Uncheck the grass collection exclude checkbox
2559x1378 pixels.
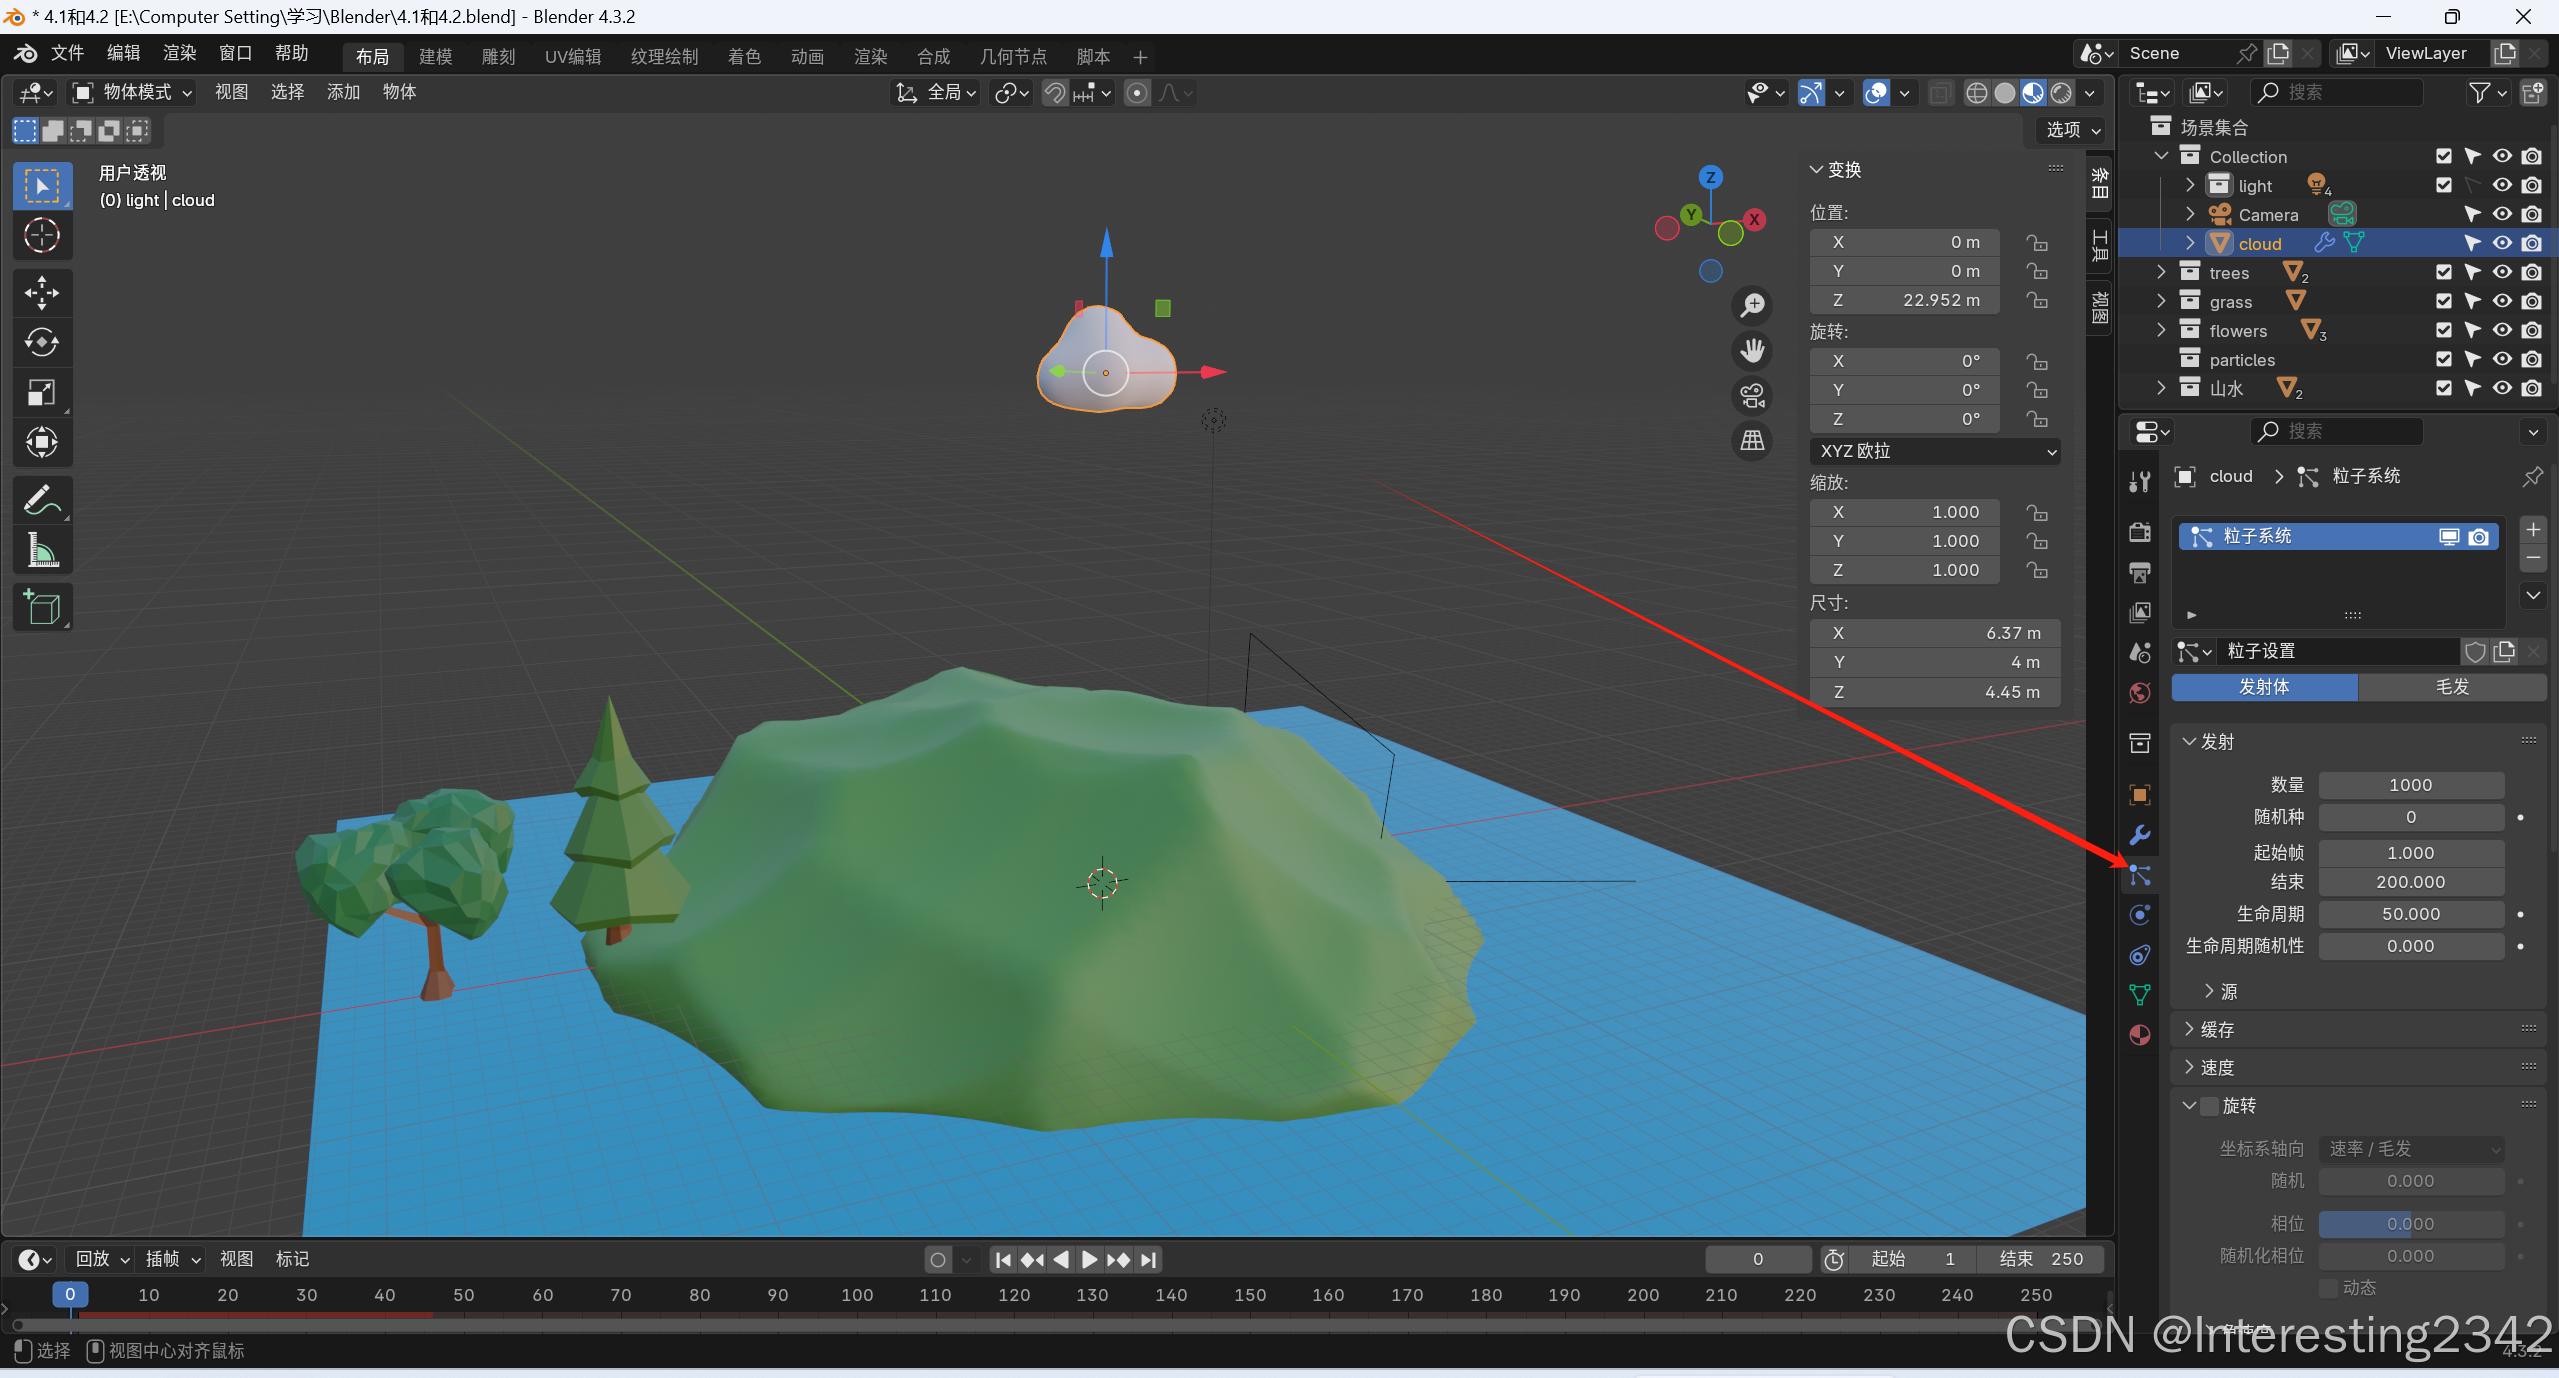click(x=2444, y=301)
